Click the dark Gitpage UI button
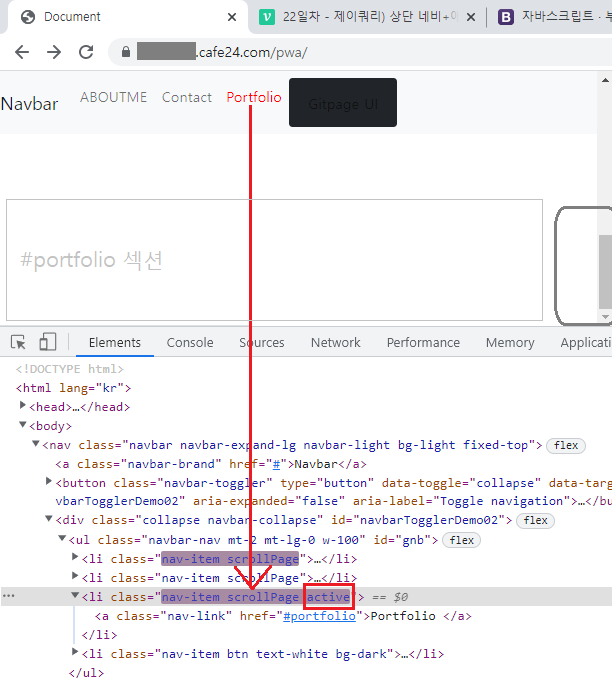The image size is (612, 685). coord(343,103)
